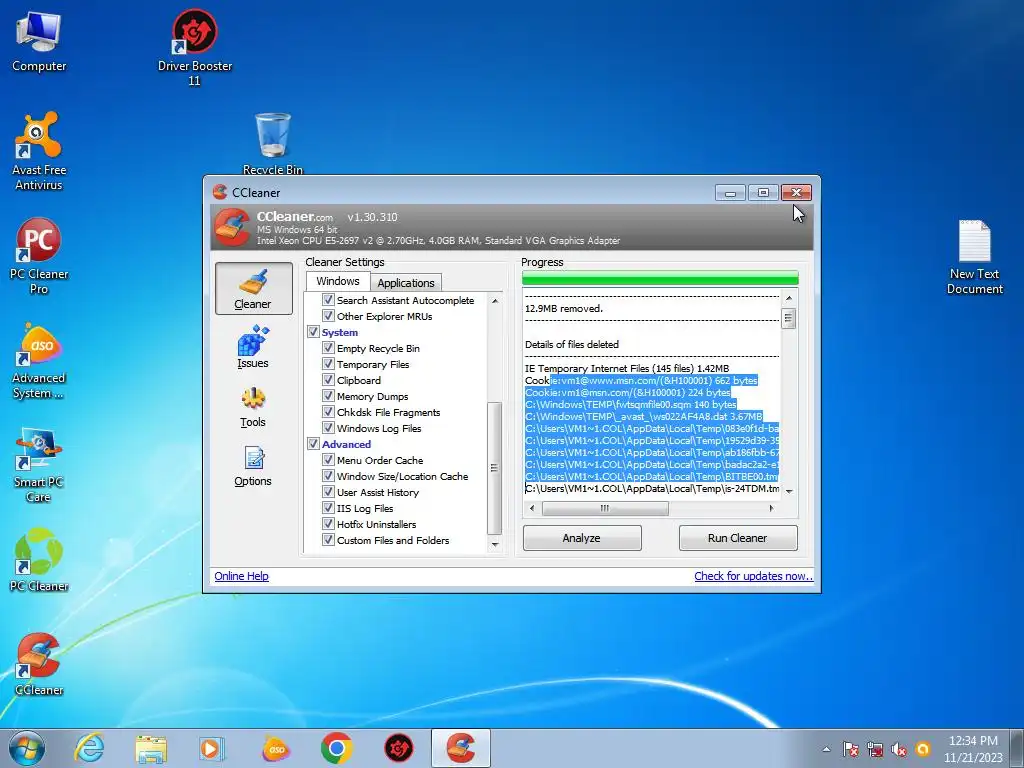Click the '12.9MB removed.' log line
This screenshot has width=1024, height=768.
[x=564, y=308]
